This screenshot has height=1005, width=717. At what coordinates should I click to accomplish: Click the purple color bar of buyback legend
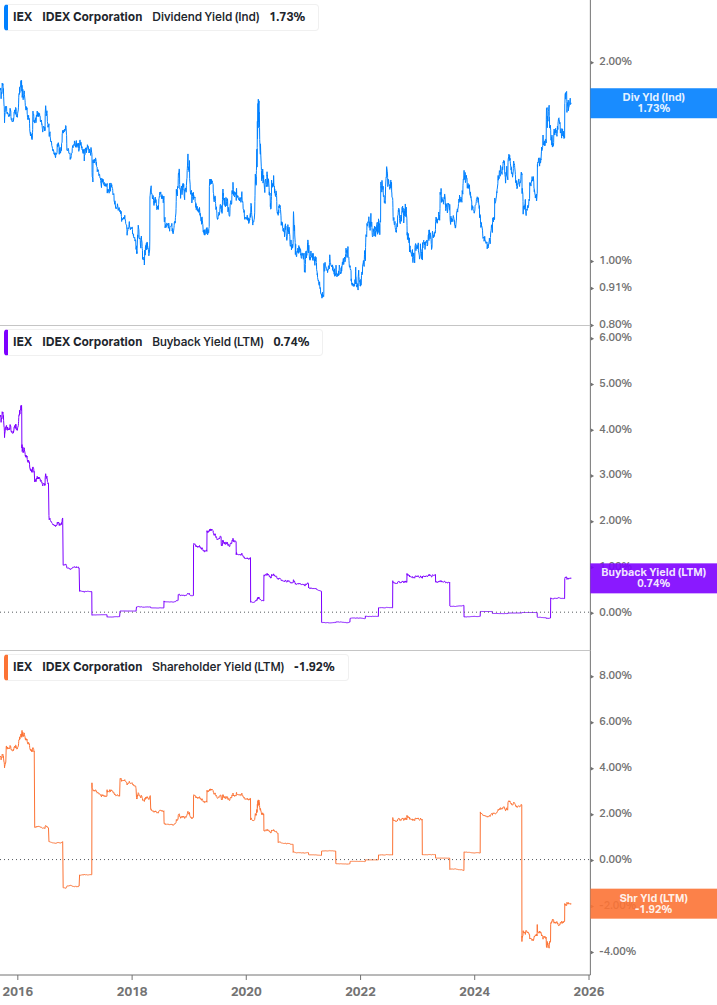6,342
